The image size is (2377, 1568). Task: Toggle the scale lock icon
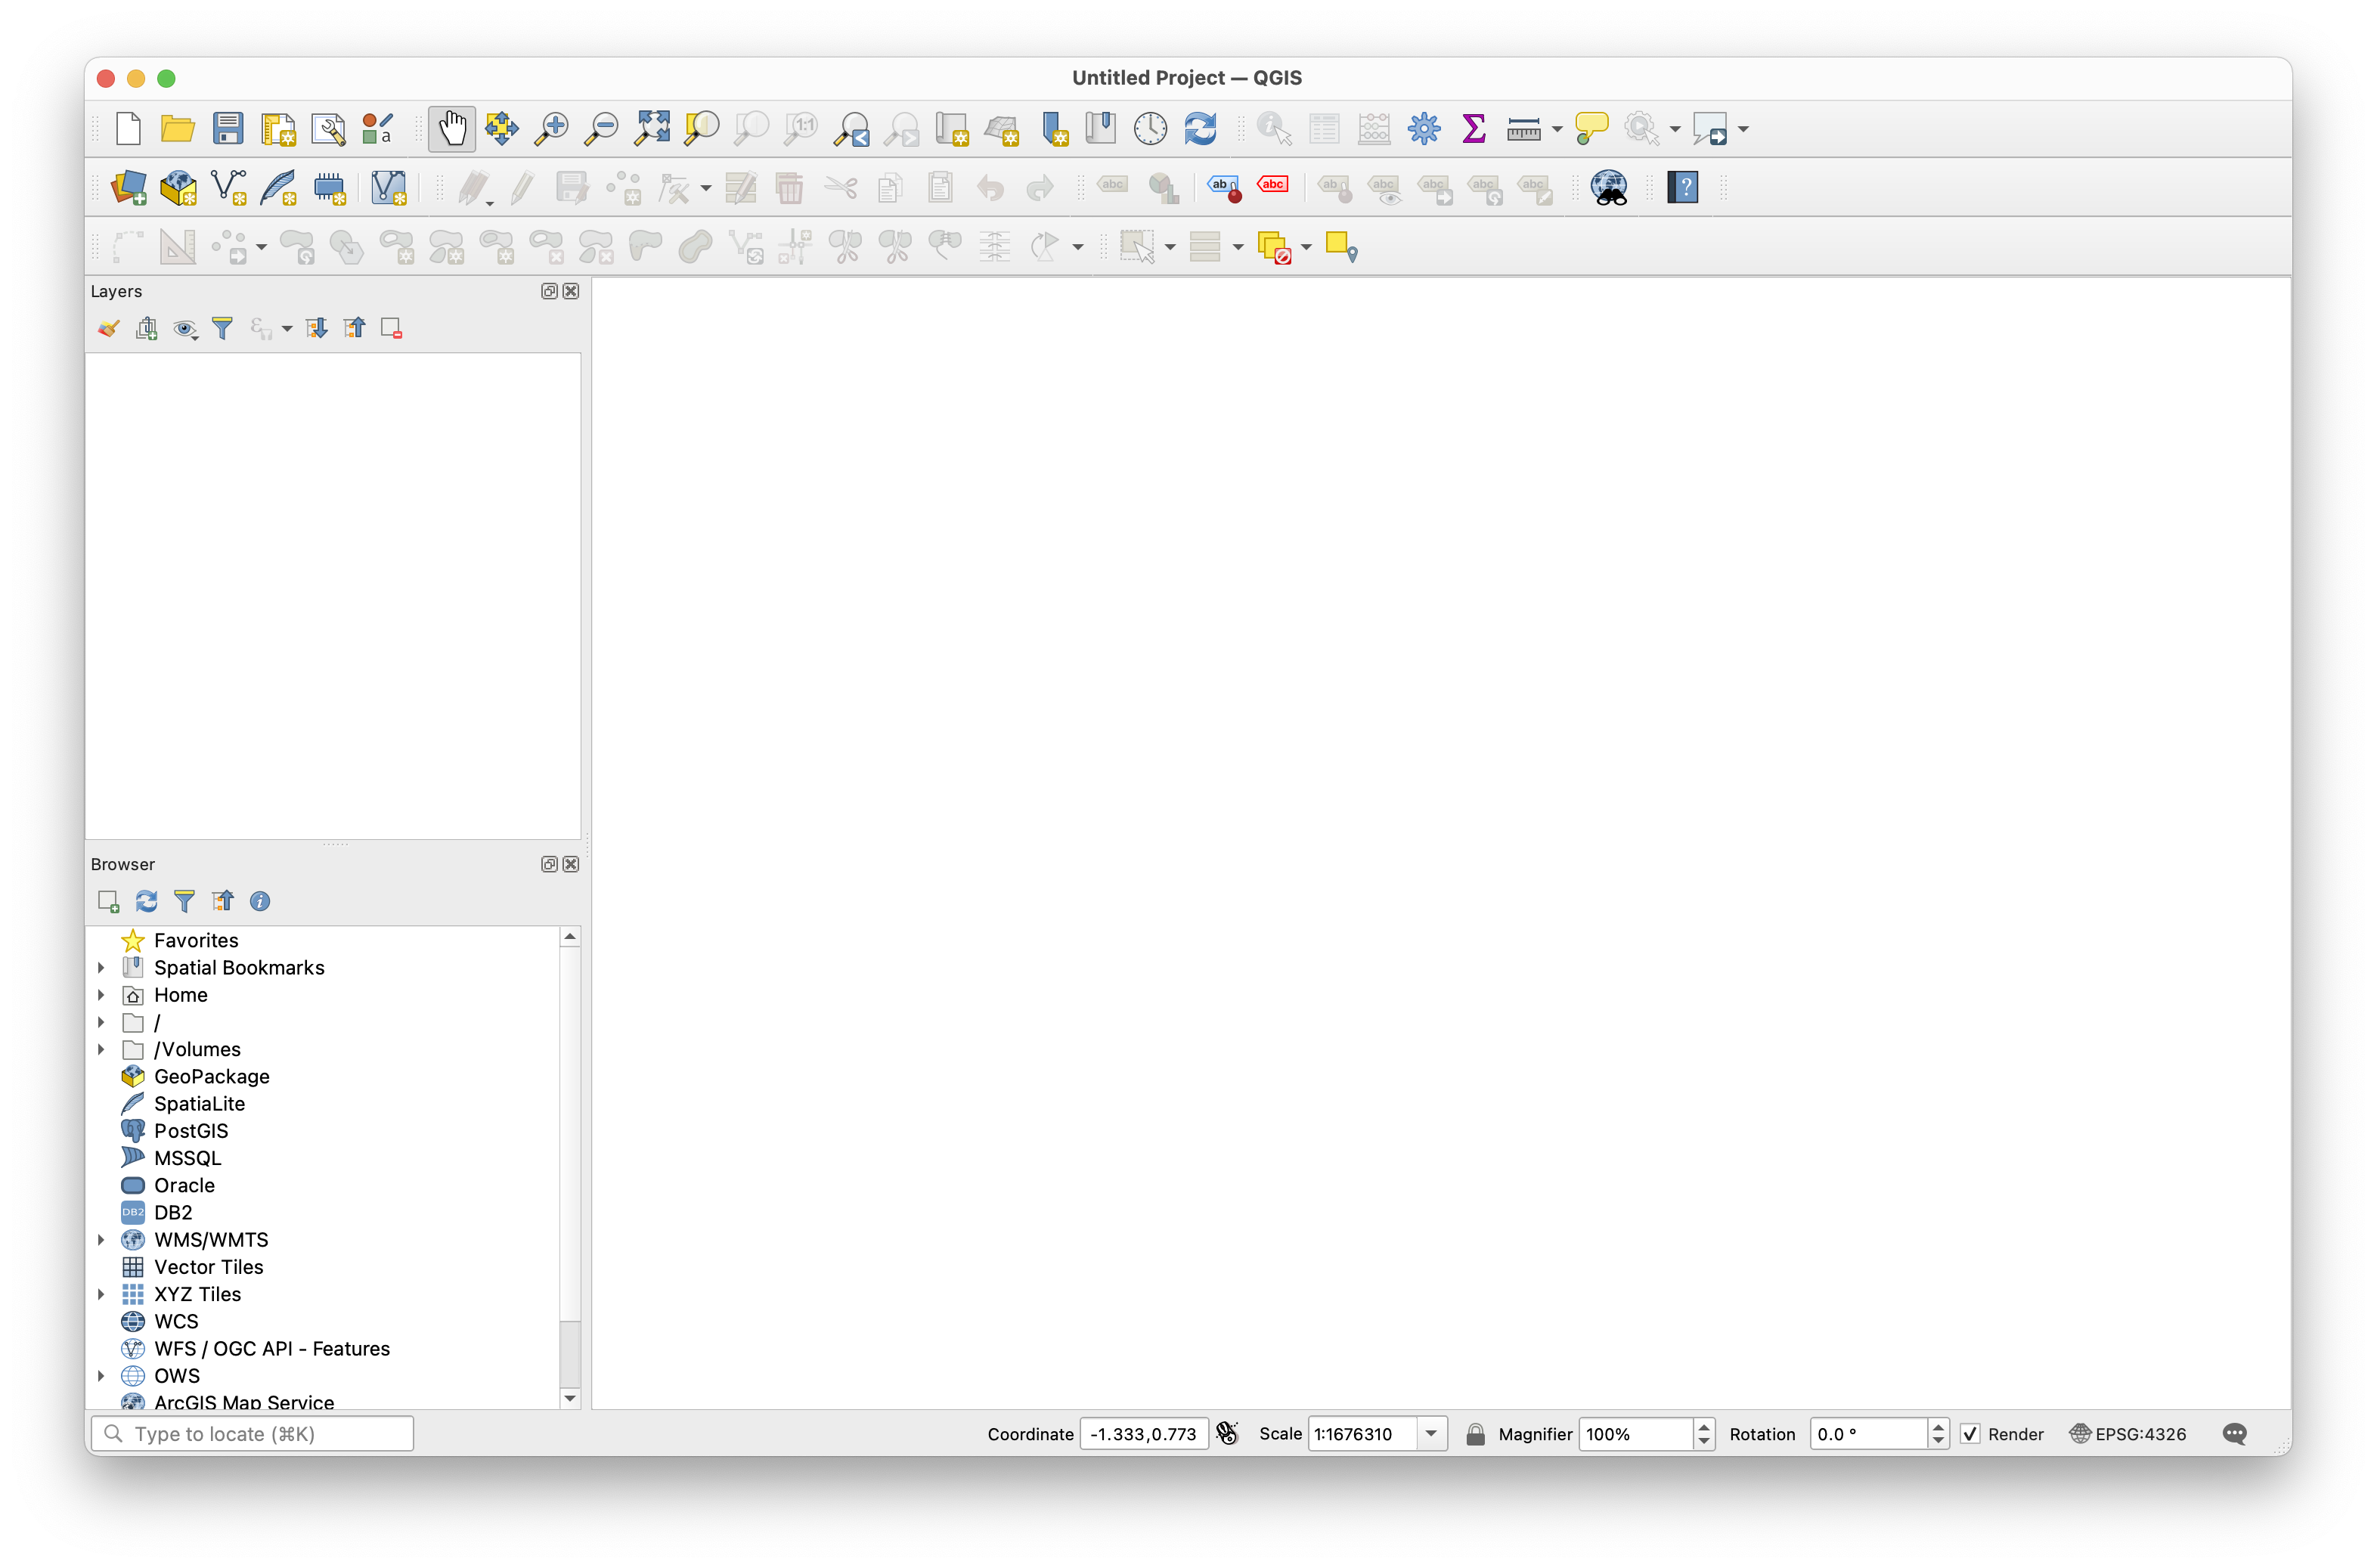(x=1475, y=1434)
